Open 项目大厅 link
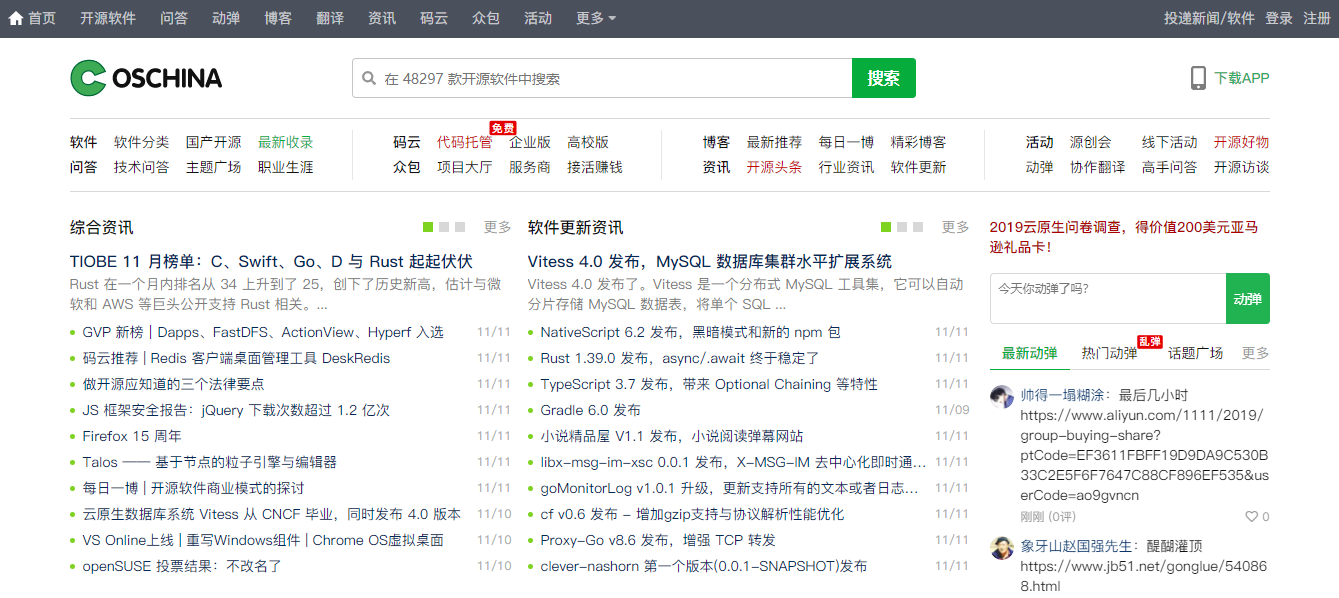The width and height of the screenshot is (1339, 598). (x=465, y=167)
